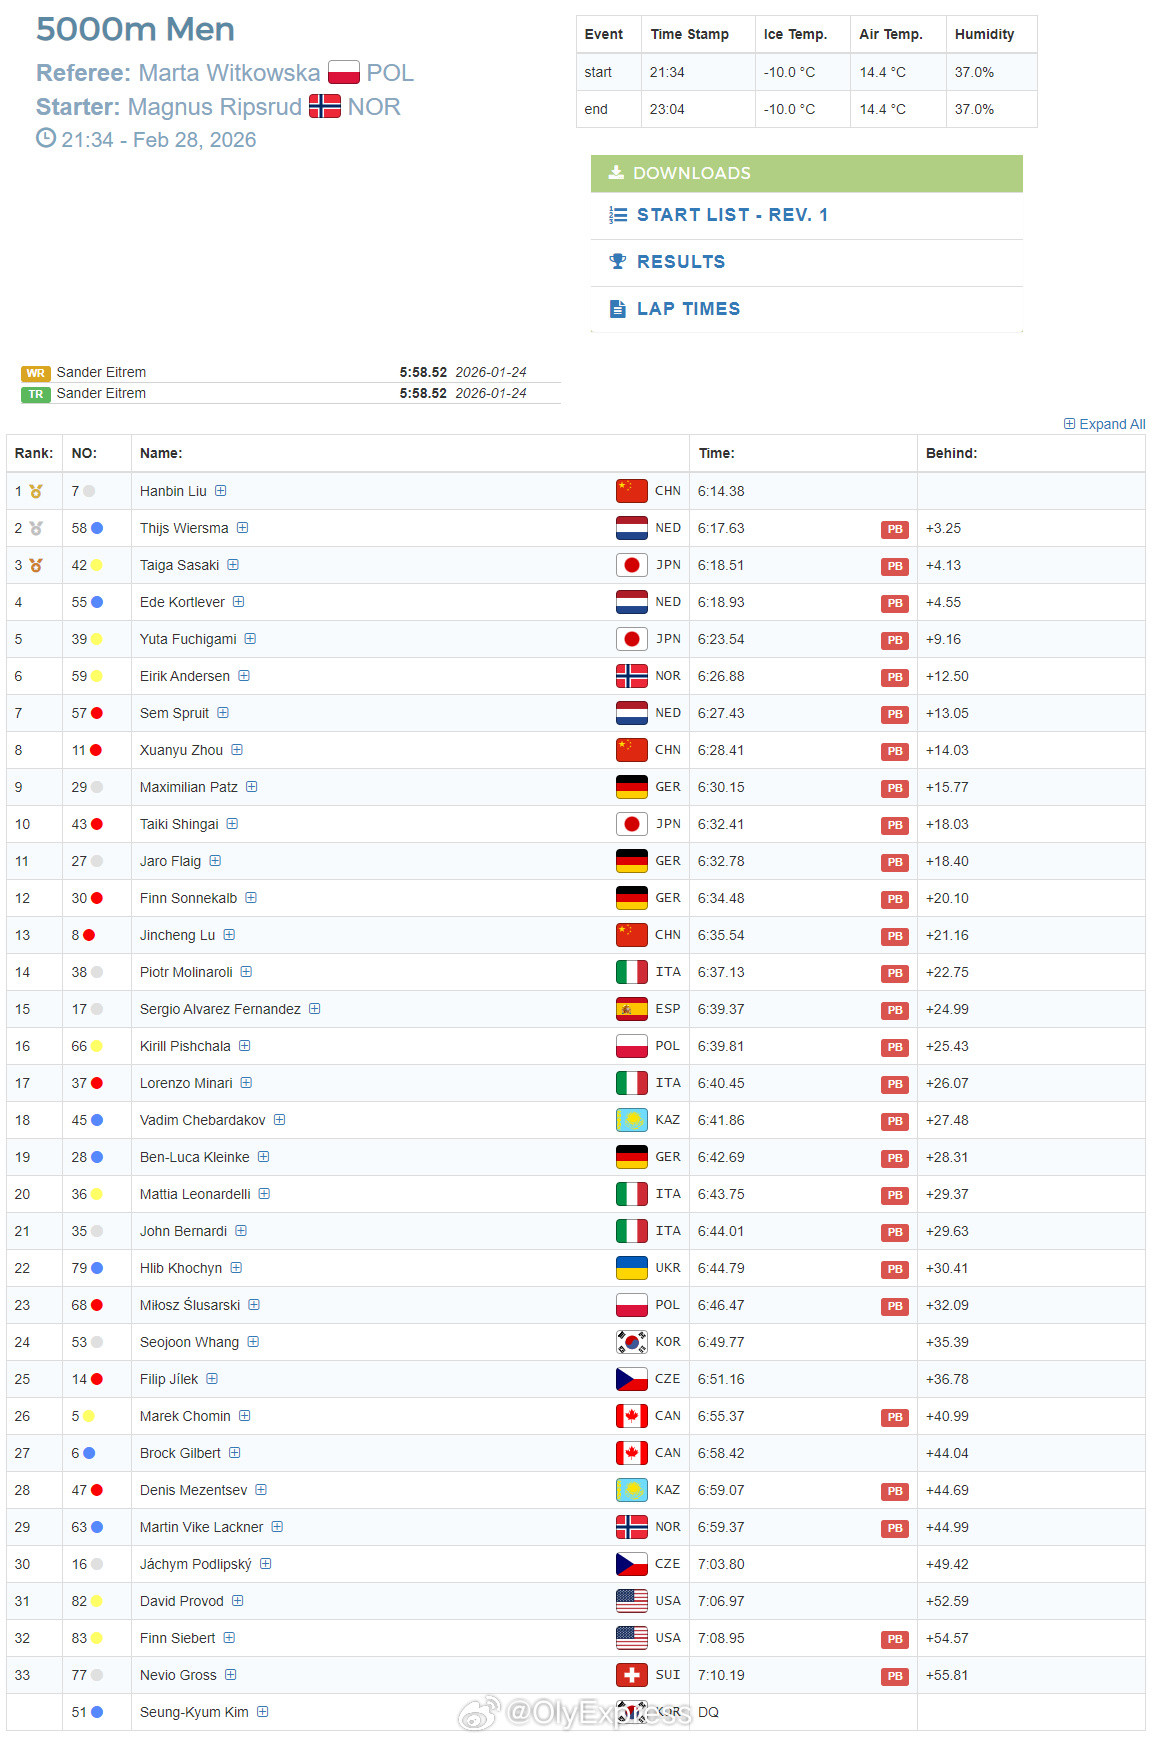Click the DQ result for Seung-Kyum Kim
Image resolution: width=1153 pixels, height=1743 pixels.
click(708, 1712)
